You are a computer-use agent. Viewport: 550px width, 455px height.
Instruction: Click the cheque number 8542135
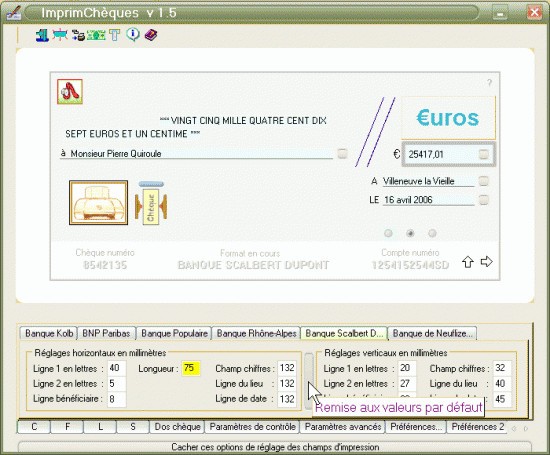(x=105, y=265)
